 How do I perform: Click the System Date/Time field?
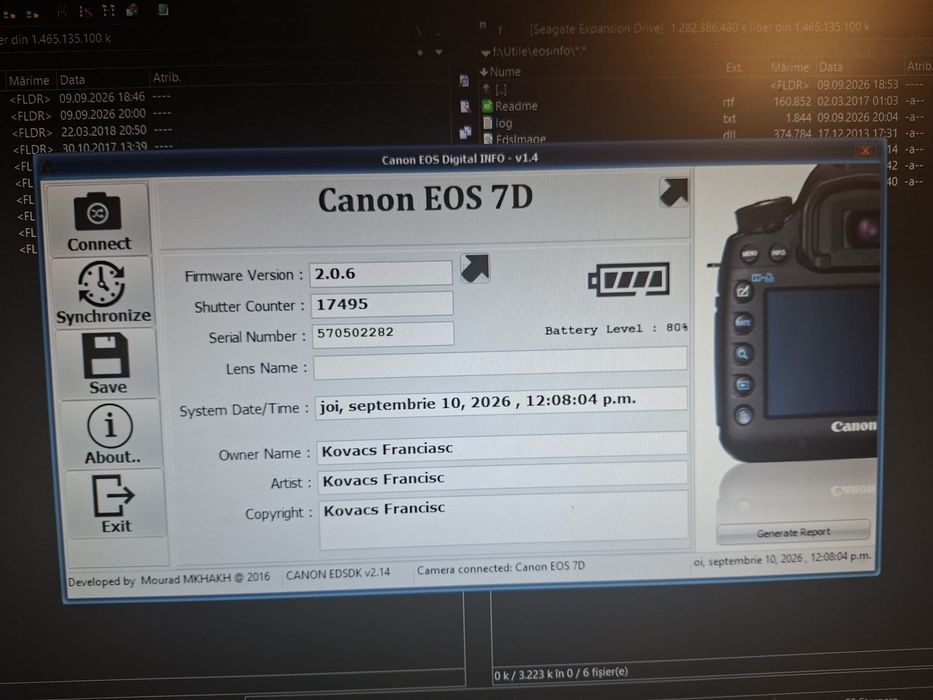pos(501,403)
